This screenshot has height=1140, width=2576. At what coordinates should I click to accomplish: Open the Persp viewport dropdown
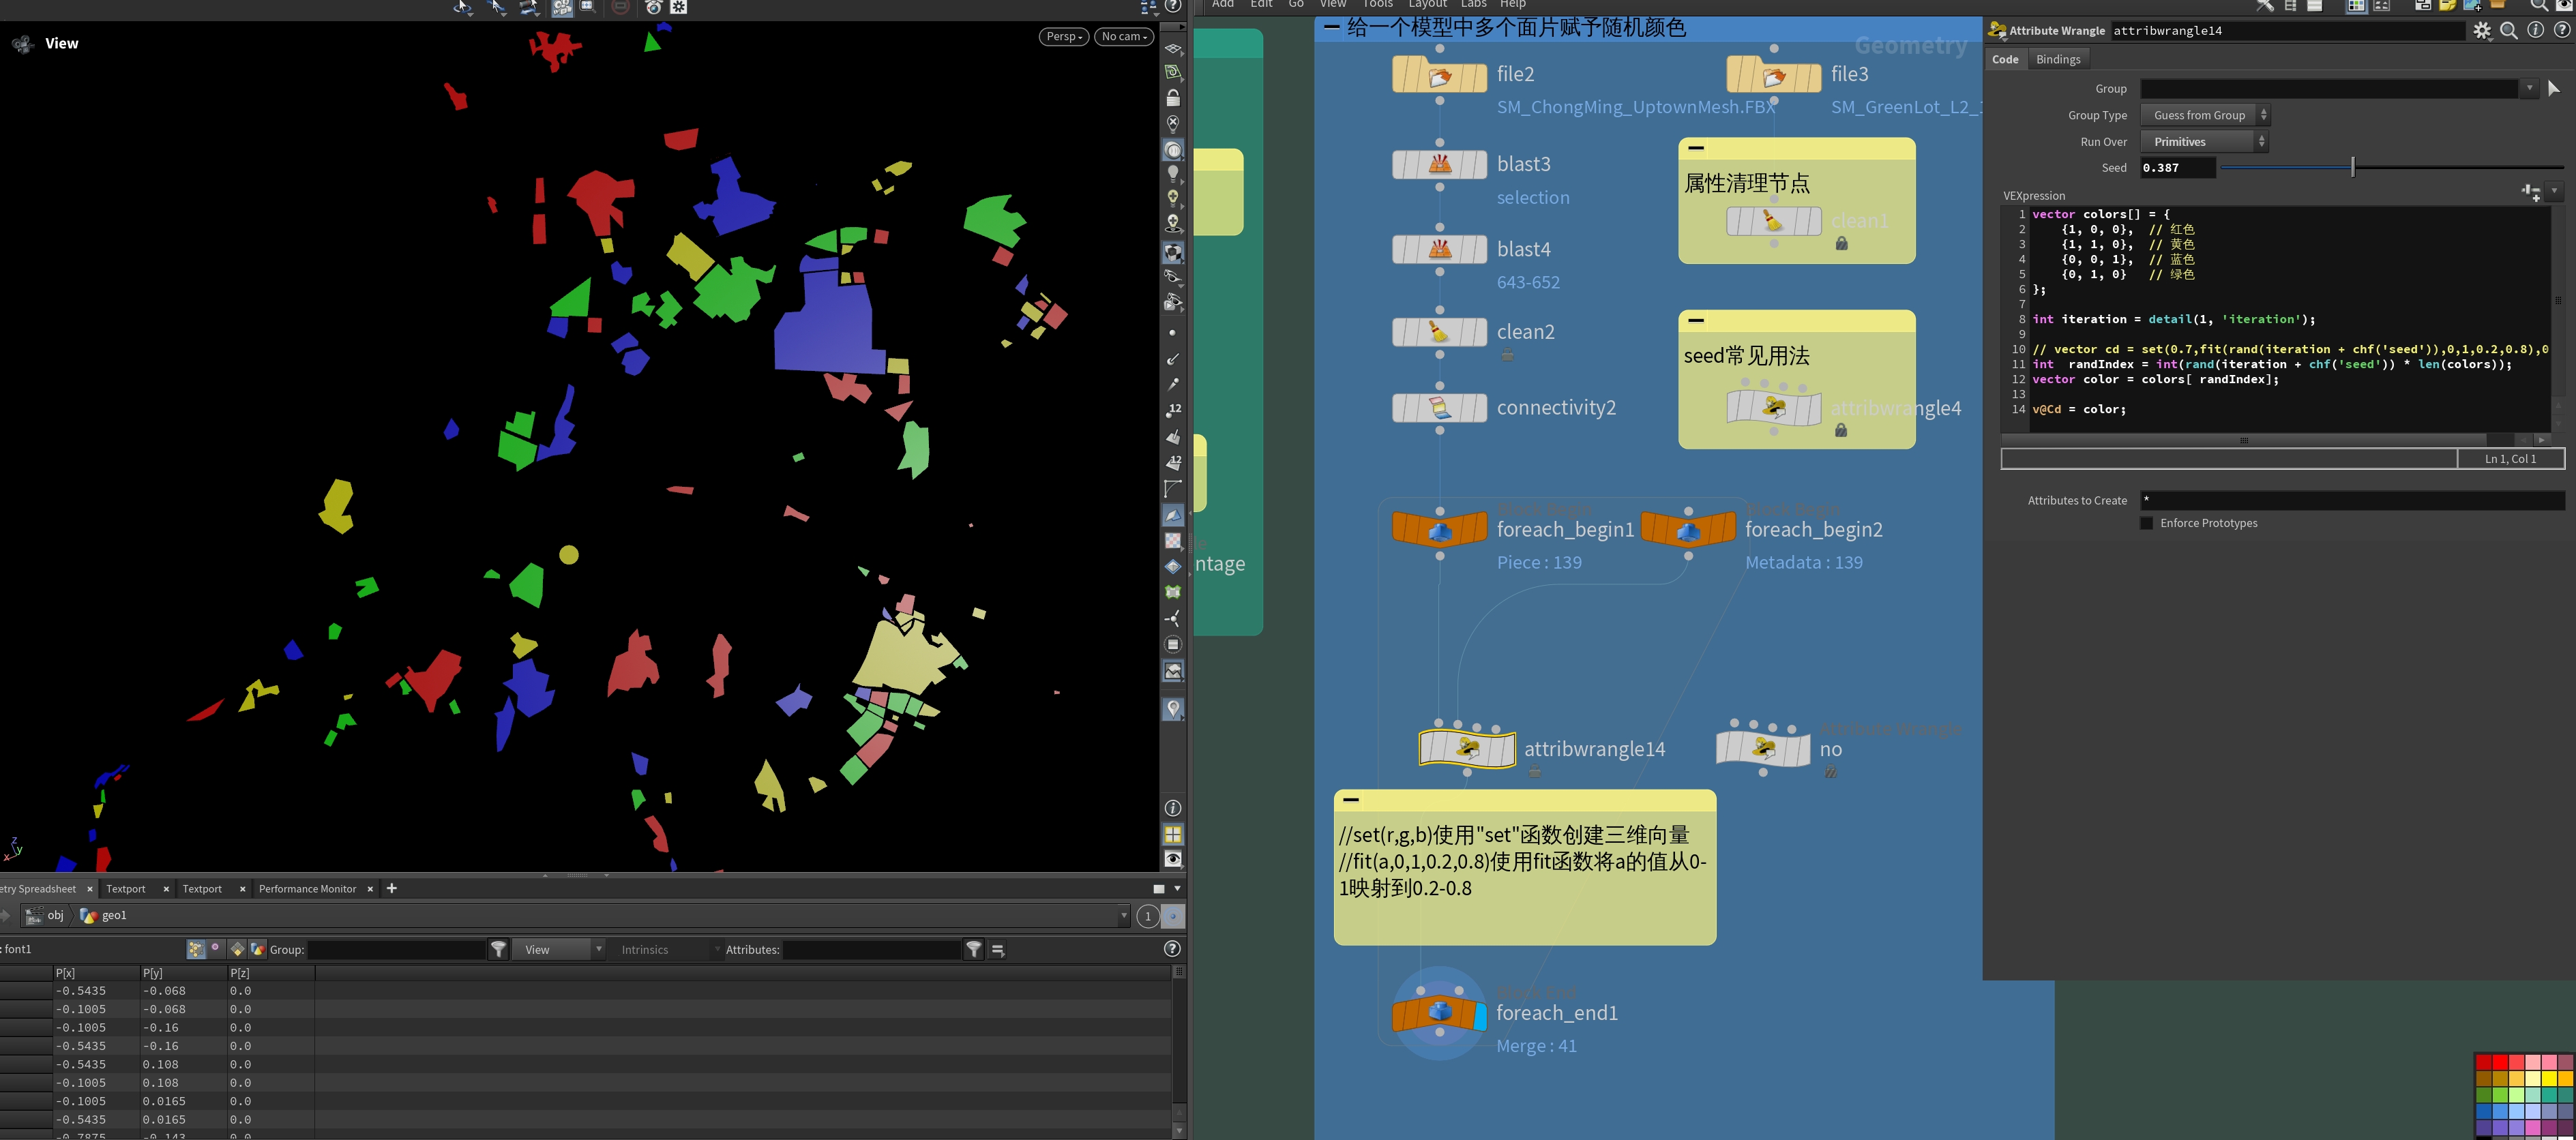tap(1063, 37)
